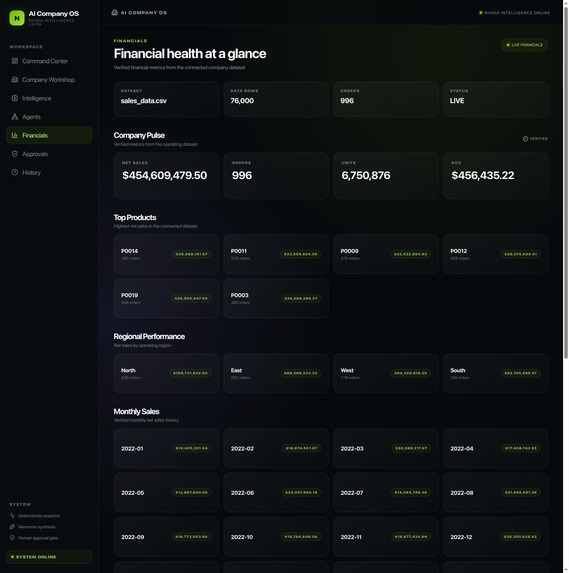Click the NVIDIA INTELLIGENCE ONLINE status text
The image size is (569, 573).
(x=517, y=13)
